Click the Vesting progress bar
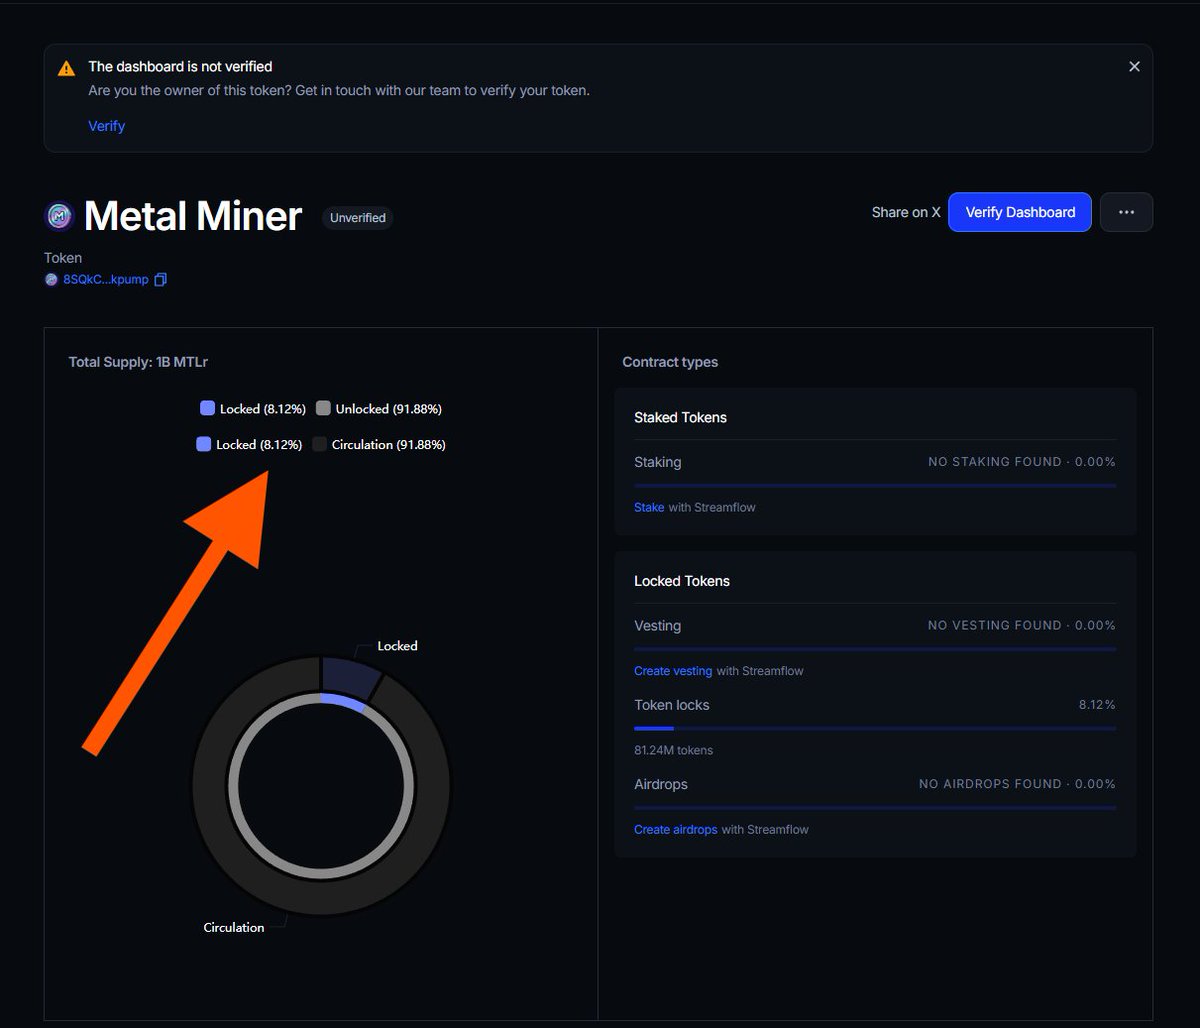The image size is (1200, 1028). (875, 650)
